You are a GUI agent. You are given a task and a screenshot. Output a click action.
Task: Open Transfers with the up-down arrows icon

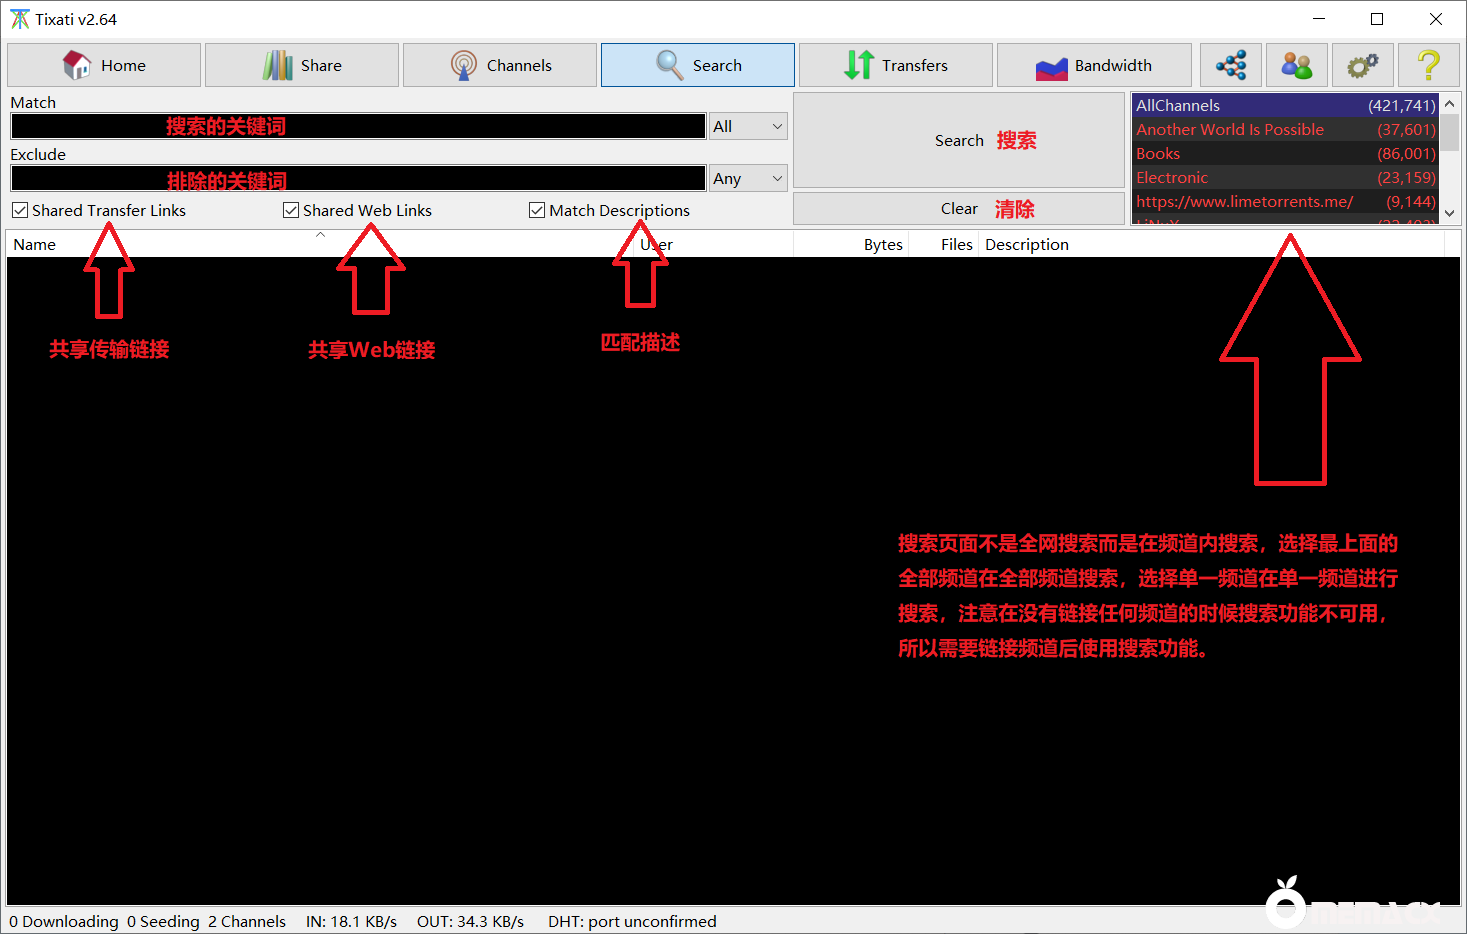coord(896,65)
